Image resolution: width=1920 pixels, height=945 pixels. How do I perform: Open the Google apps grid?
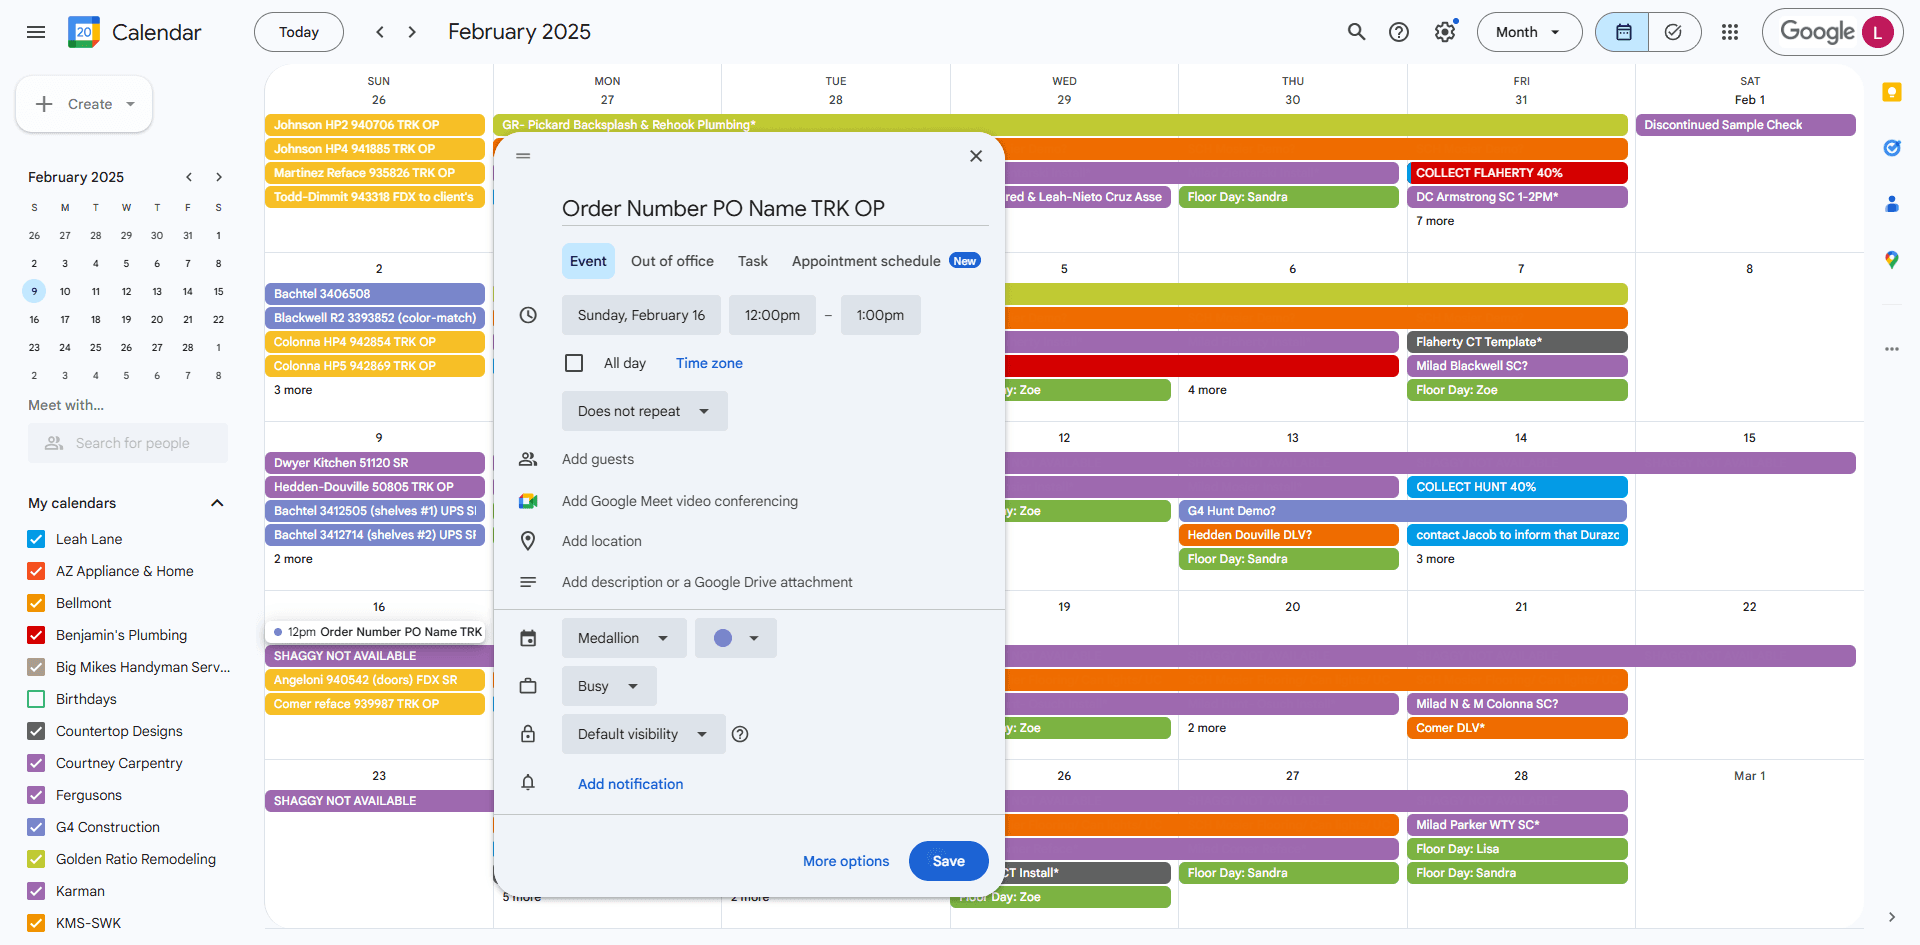pyautogui.click(x=1730, y=32)
